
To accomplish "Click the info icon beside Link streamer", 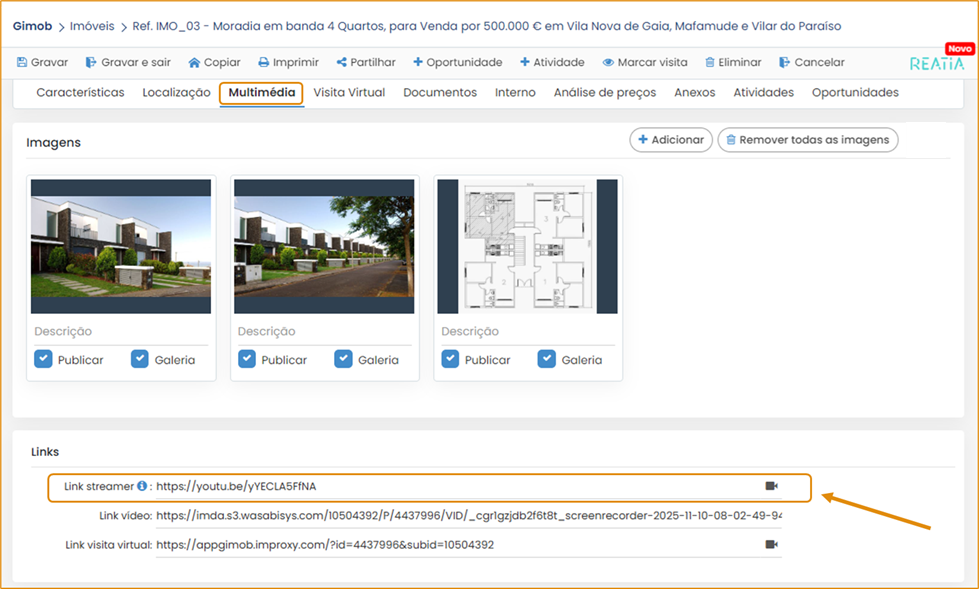I will [x=142, y=486].
